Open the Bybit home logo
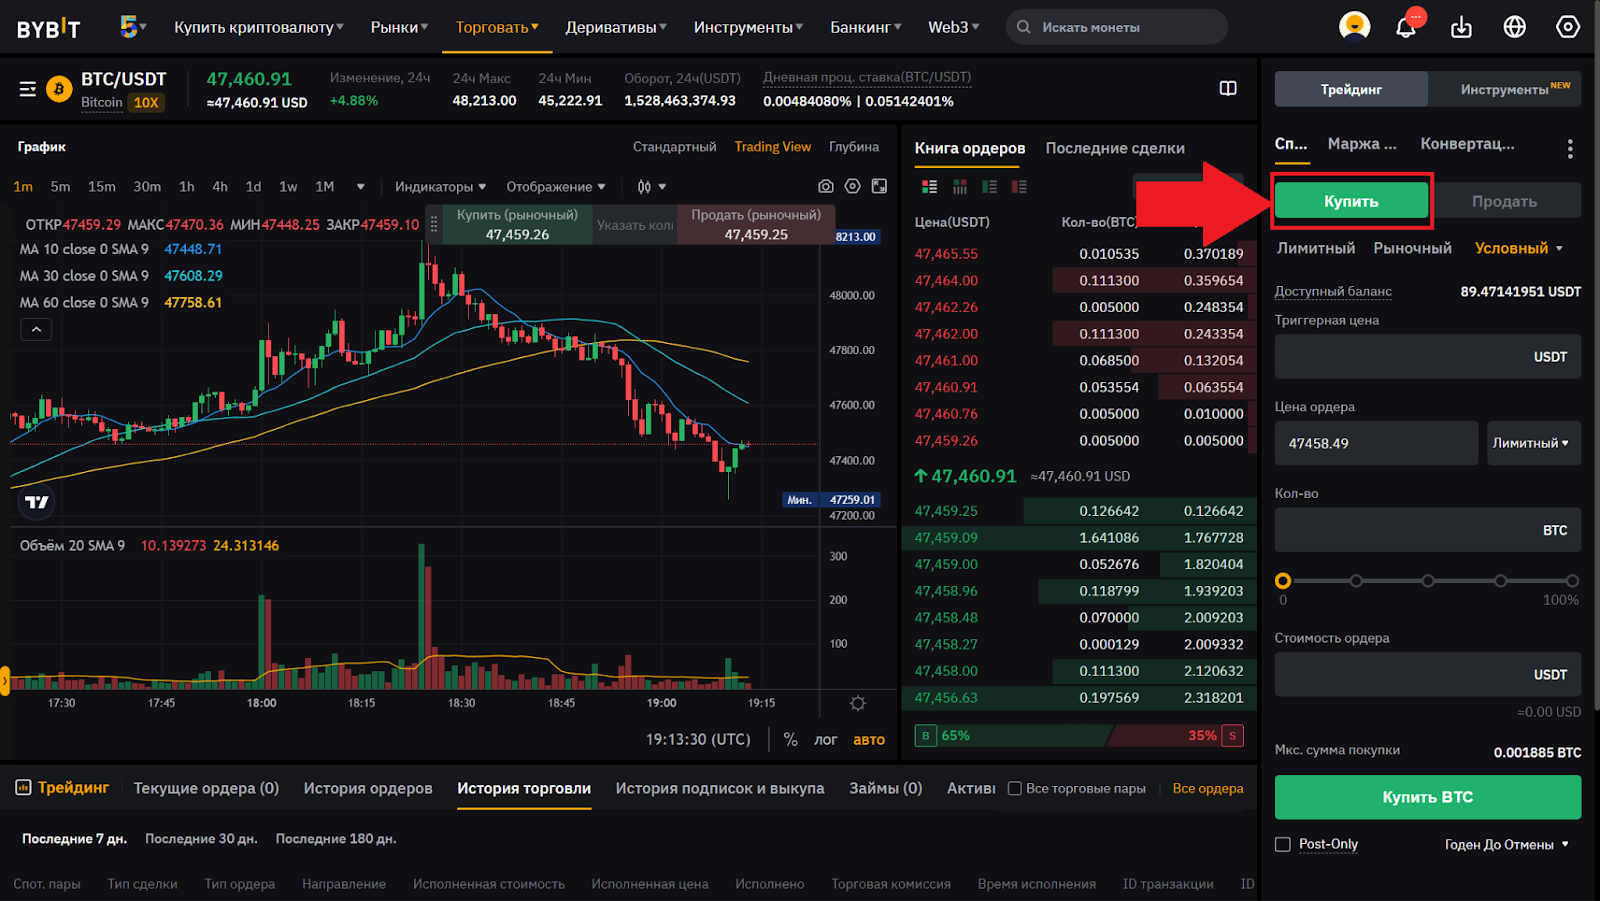Screen dimensions: 1600x901 click(48, 28)
